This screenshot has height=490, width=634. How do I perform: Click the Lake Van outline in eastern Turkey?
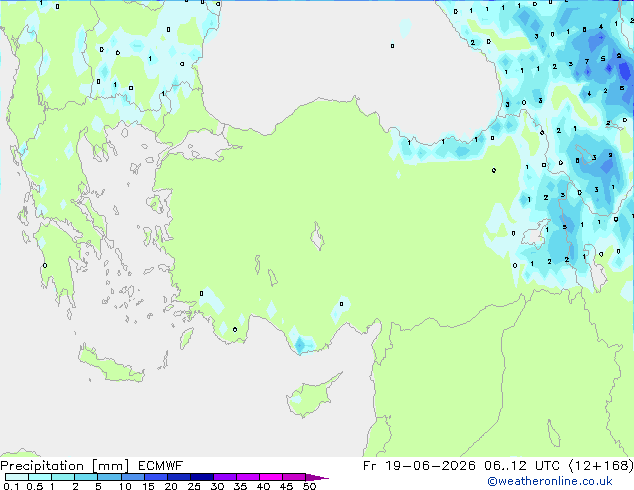click(x=537, y=234)
